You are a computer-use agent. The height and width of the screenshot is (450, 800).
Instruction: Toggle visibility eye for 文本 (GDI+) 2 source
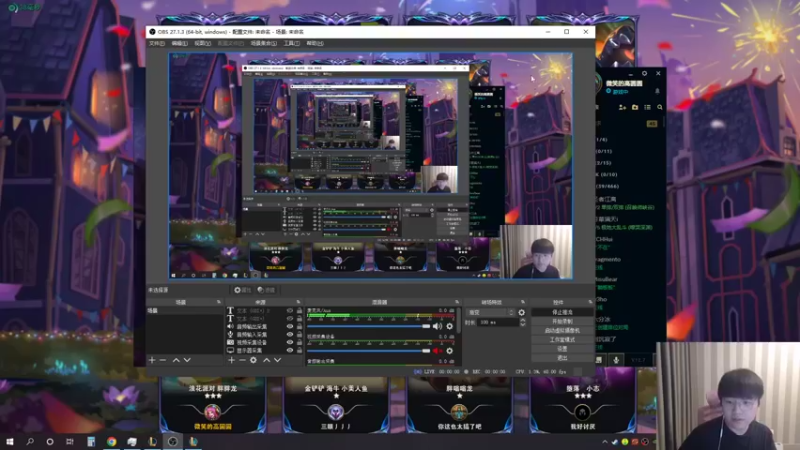pos(290,311)
